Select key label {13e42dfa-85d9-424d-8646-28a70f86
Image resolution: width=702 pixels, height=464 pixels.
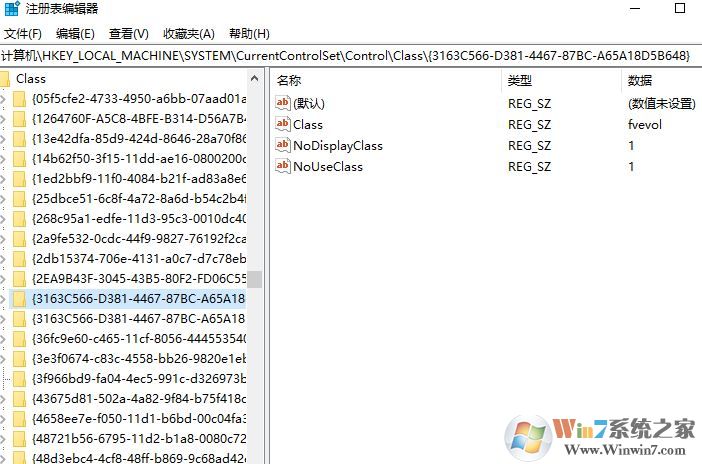[x=139, y=139]
